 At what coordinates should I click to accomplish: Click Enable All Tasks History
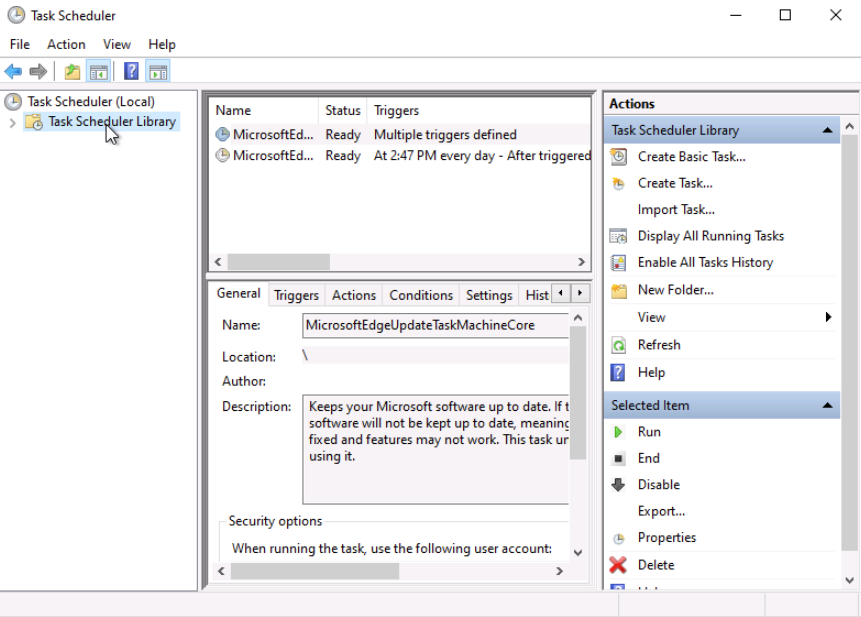click(x=705, y=262)
